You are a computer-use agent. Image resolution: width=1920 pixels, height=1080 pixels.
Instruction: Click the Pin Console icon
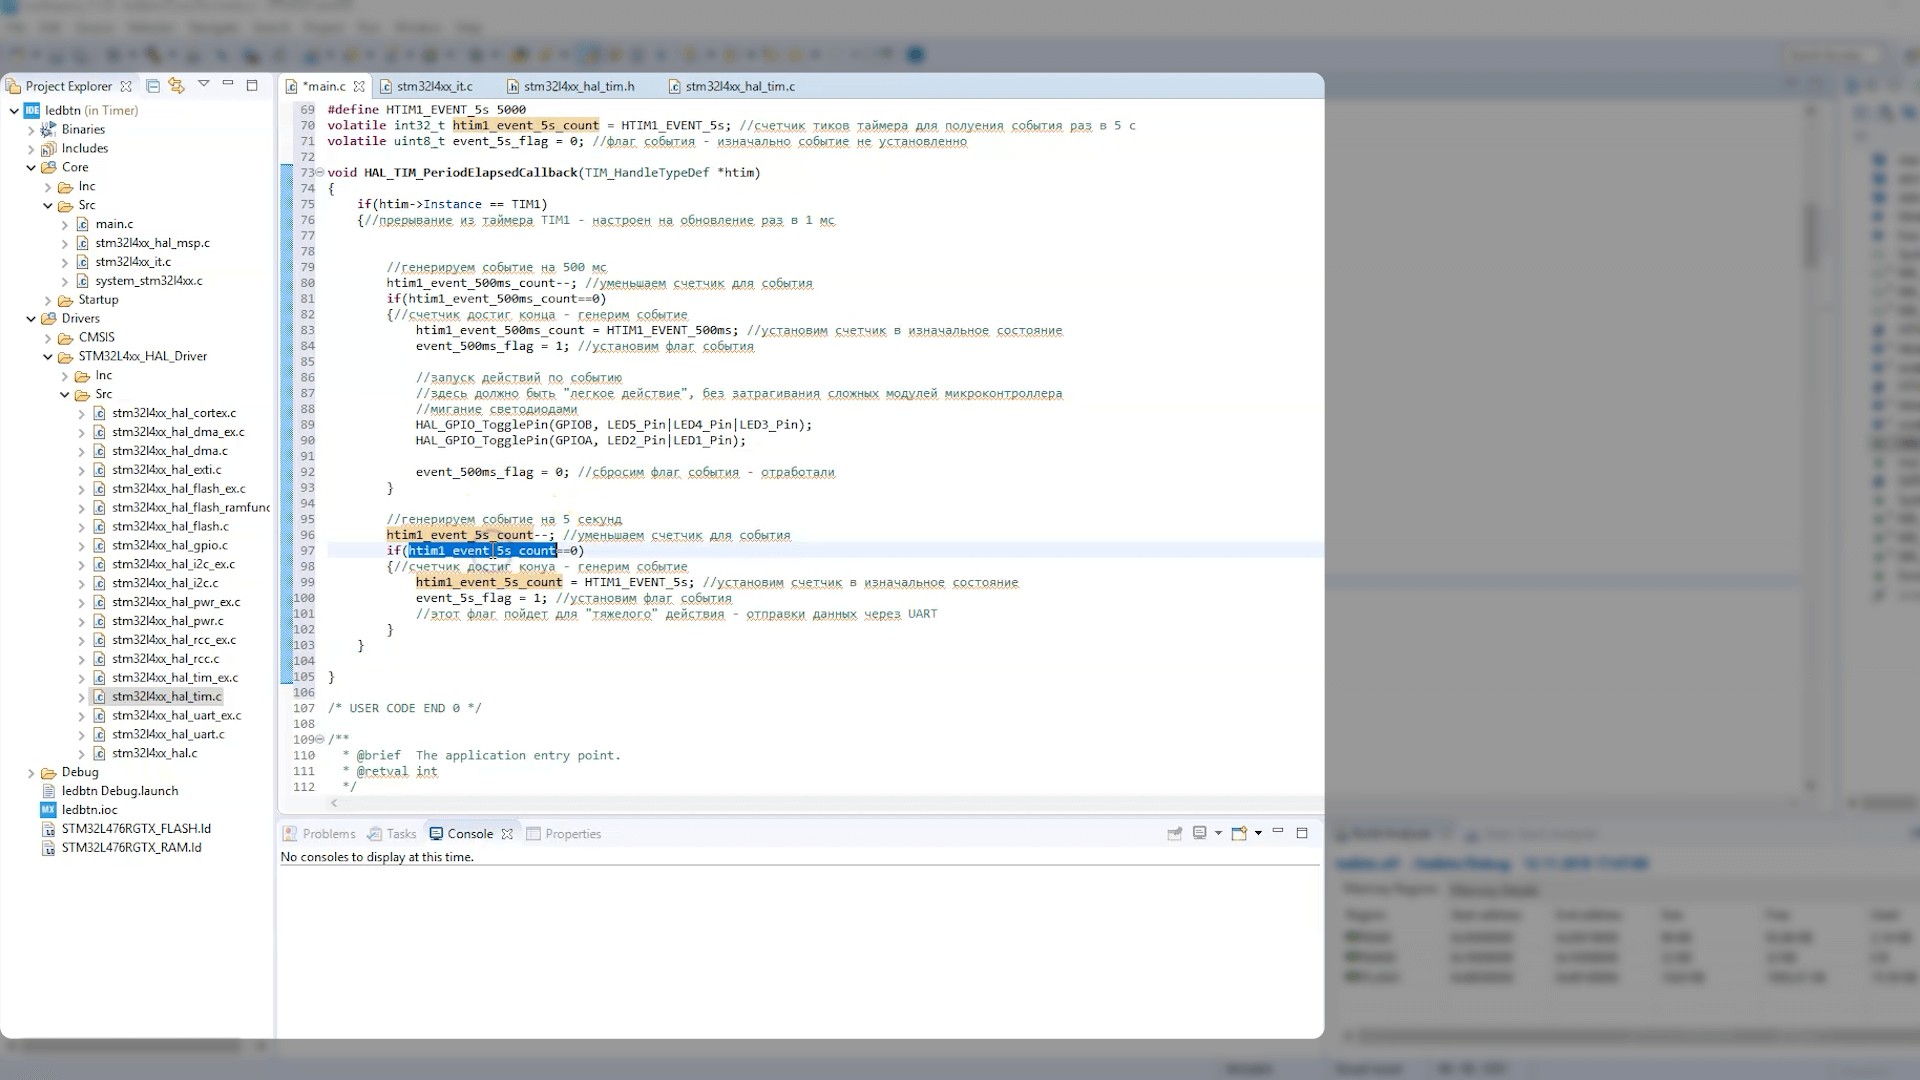point(1175,833)
